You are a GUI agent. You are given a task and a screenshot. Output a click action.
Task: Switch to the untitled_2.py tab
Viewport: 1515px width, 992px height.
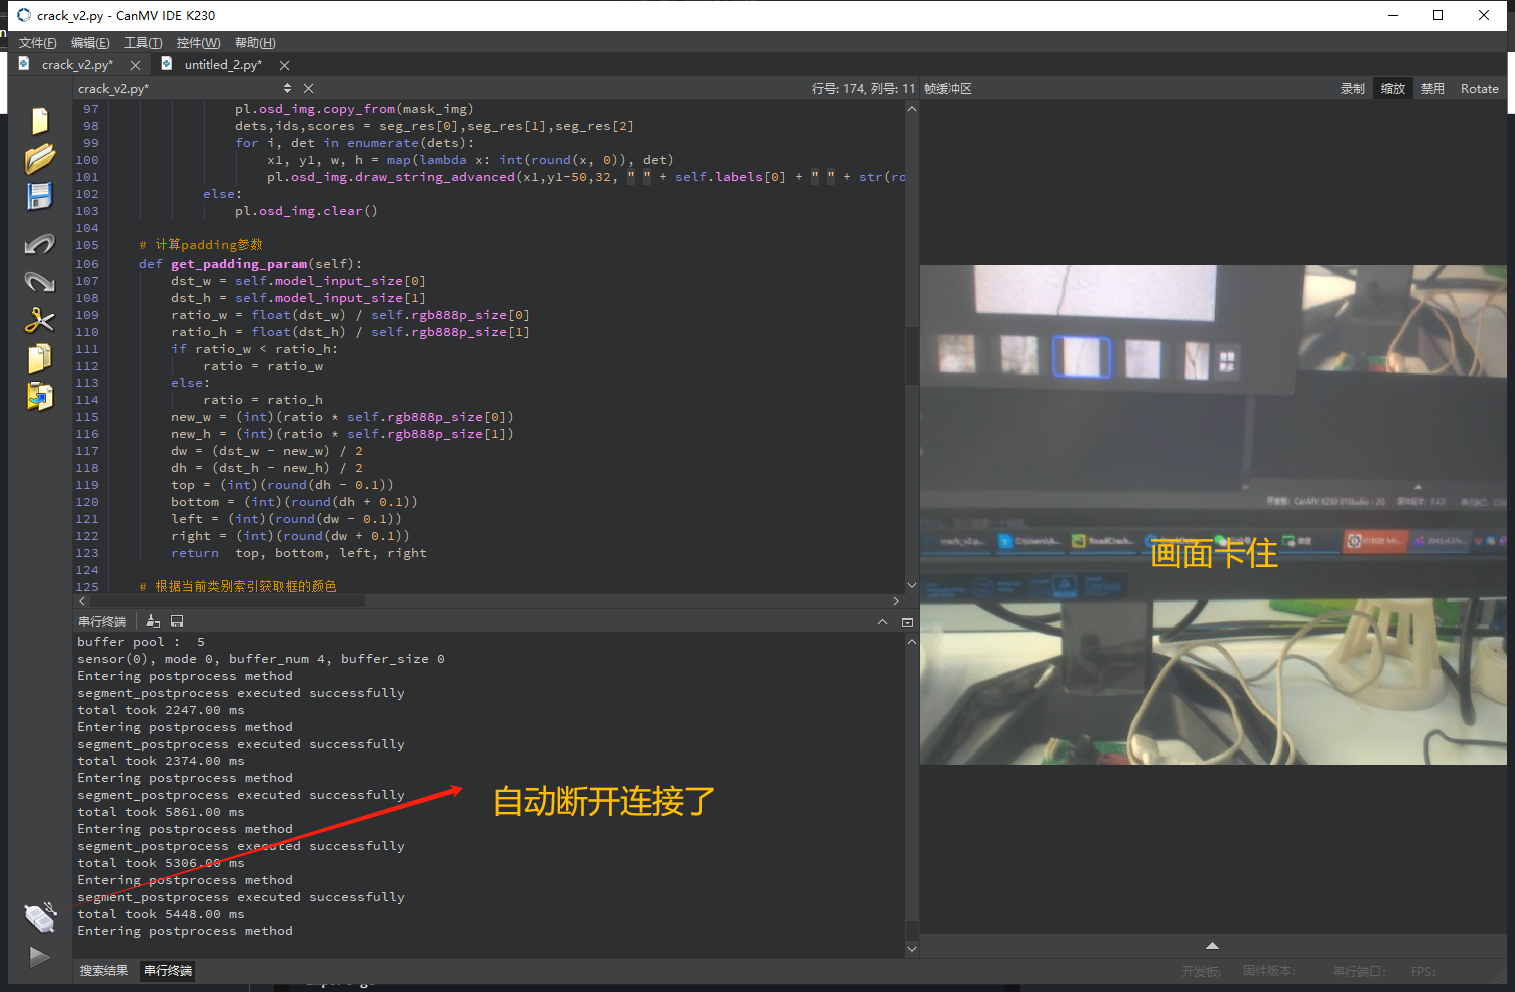click(x=222, y=65)
